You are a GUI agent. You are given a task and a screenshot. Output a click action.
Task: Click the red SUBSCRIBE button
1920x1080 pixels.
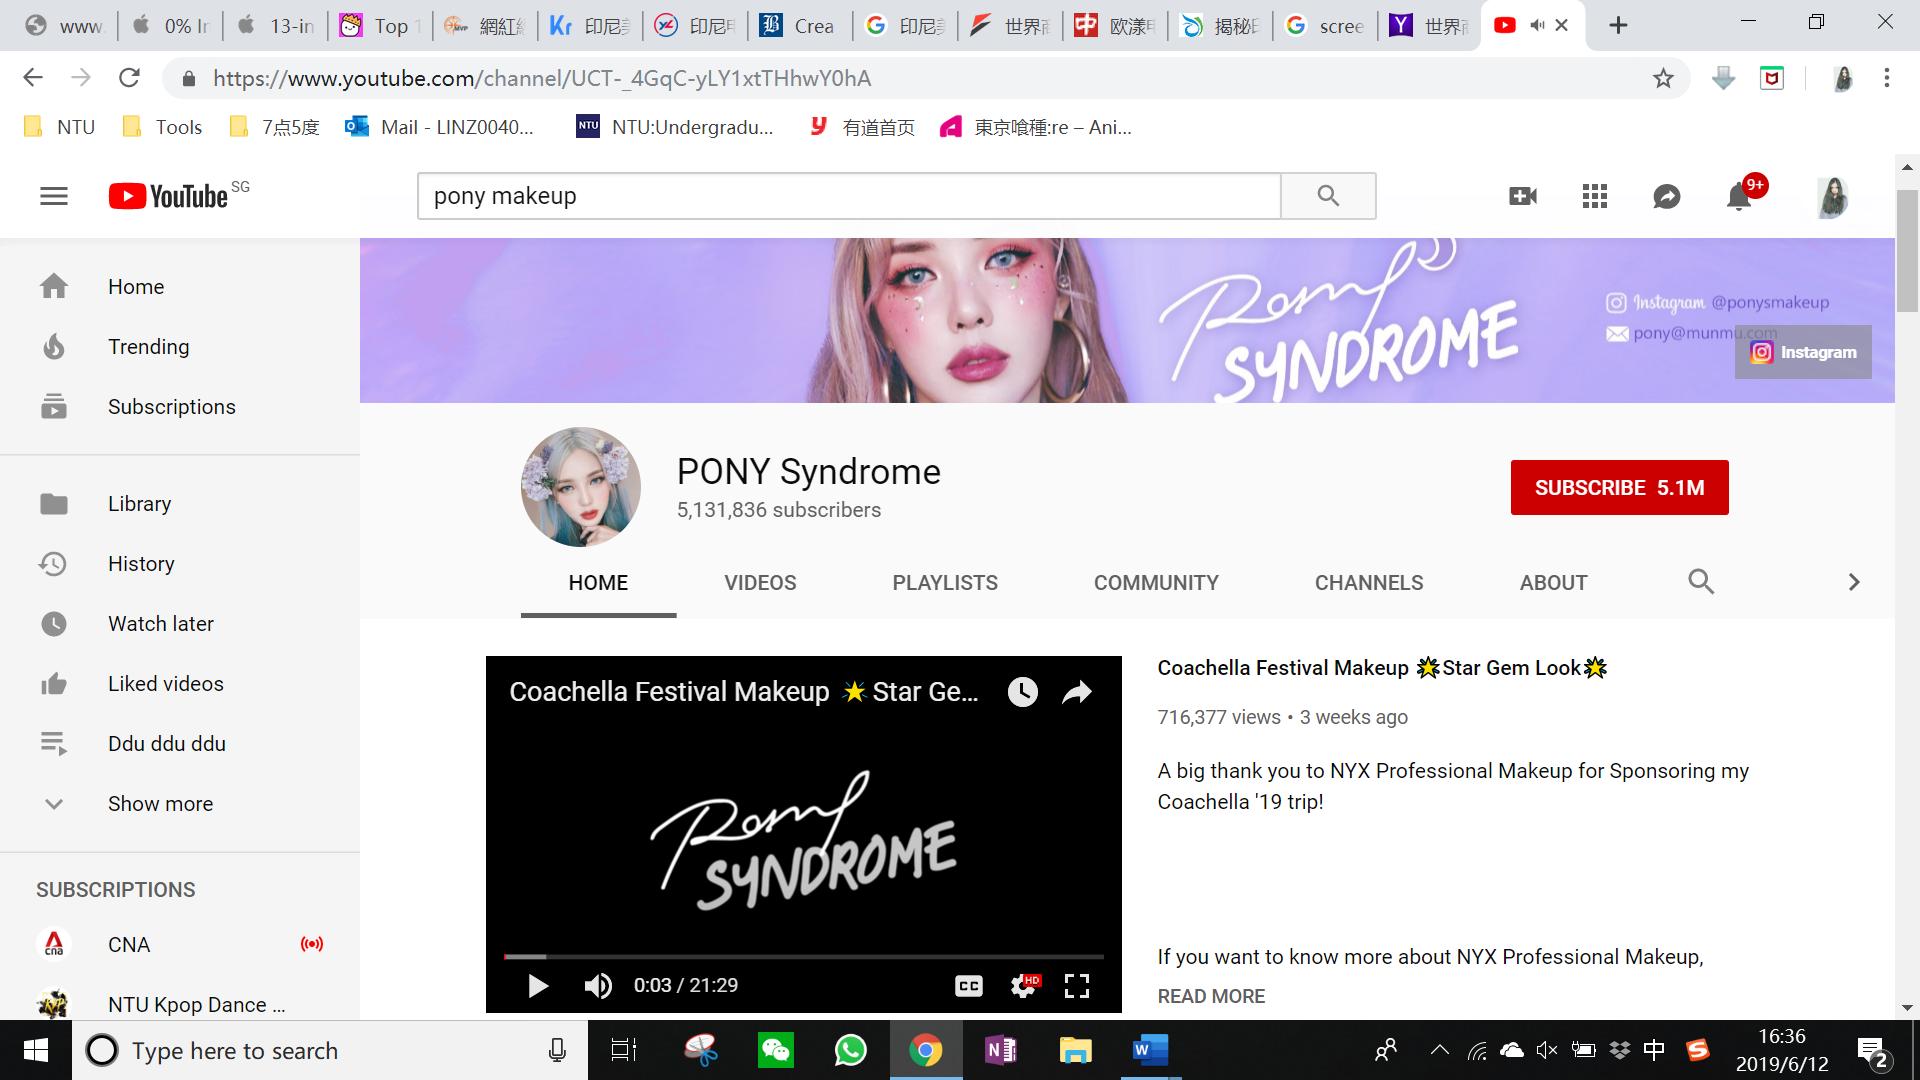(x=1619, y=488)
